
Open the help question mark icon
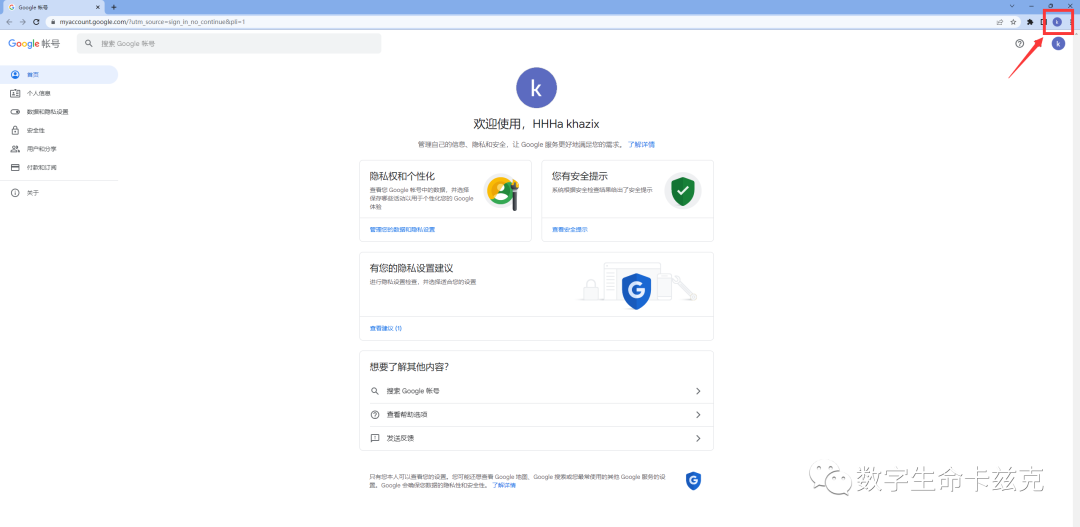1019,43
